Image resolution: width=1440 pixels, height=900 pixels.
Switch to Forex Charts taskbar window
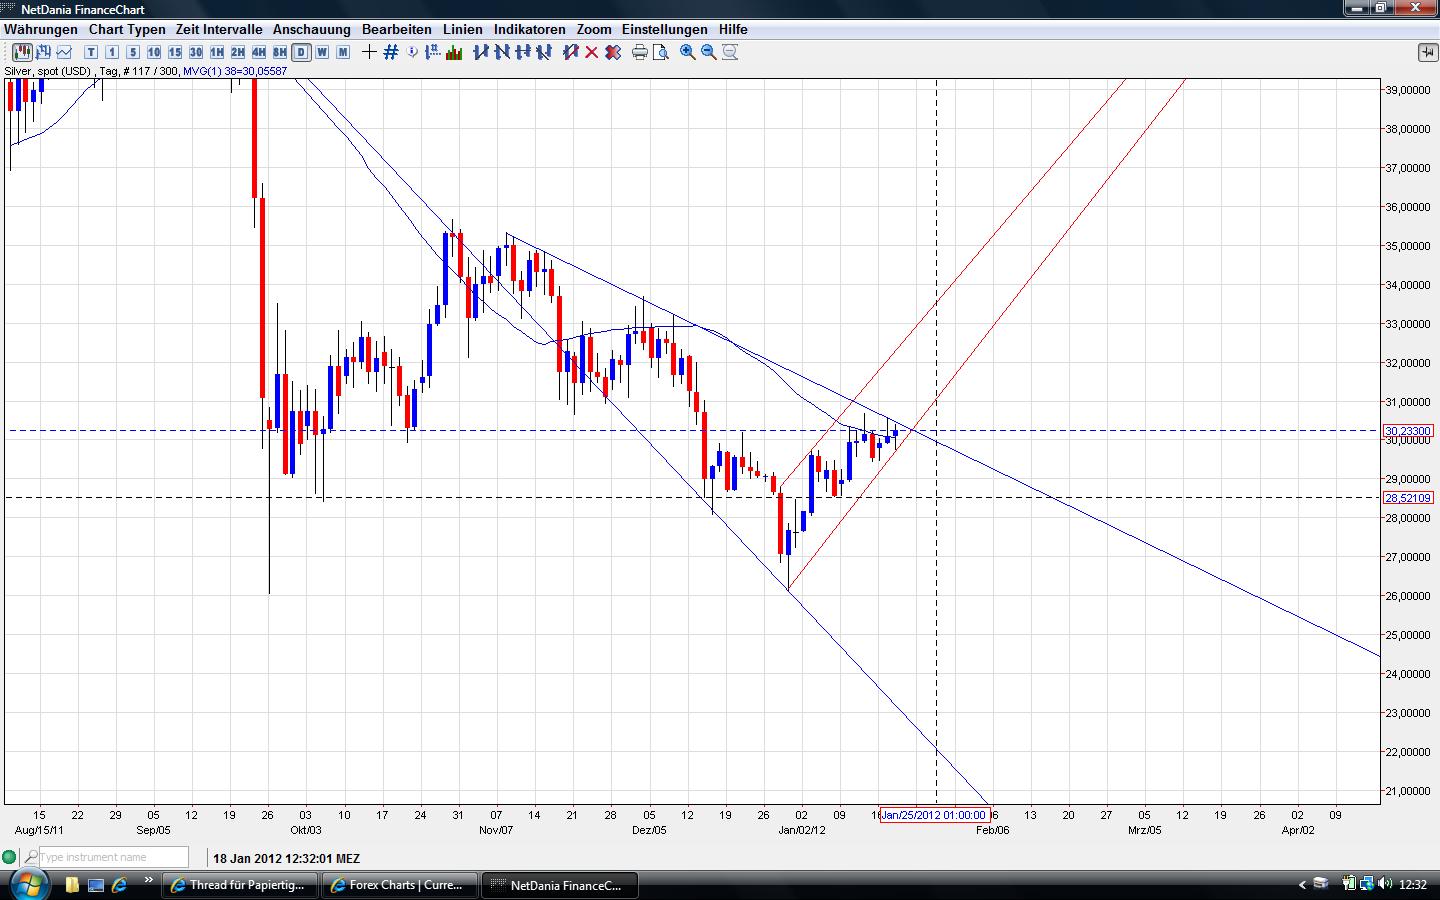[399, 885]
